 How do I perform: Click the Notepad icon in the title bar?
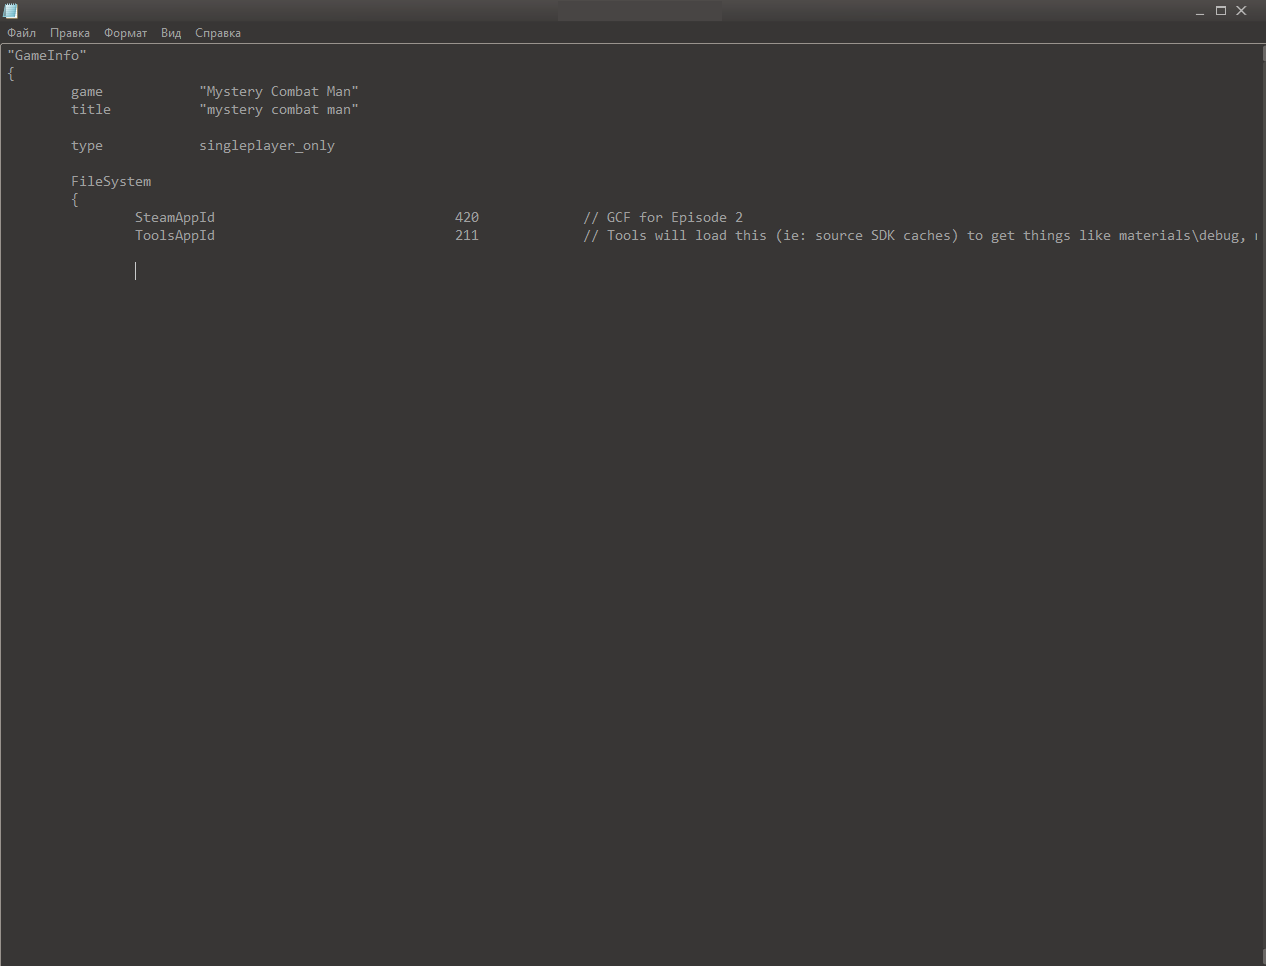click(x=11, y=11)
